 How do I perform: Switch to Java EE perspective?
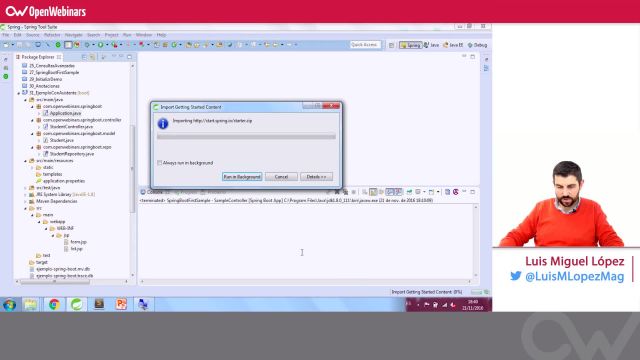point(453,45)
